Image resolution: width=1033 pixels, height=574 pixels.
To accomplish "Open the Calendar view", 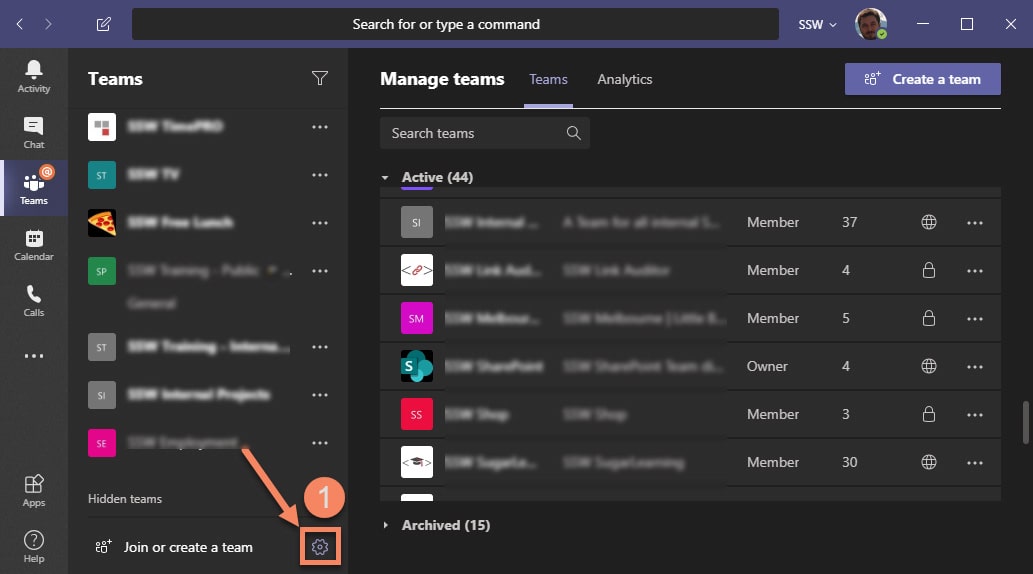I will (34, 244).
